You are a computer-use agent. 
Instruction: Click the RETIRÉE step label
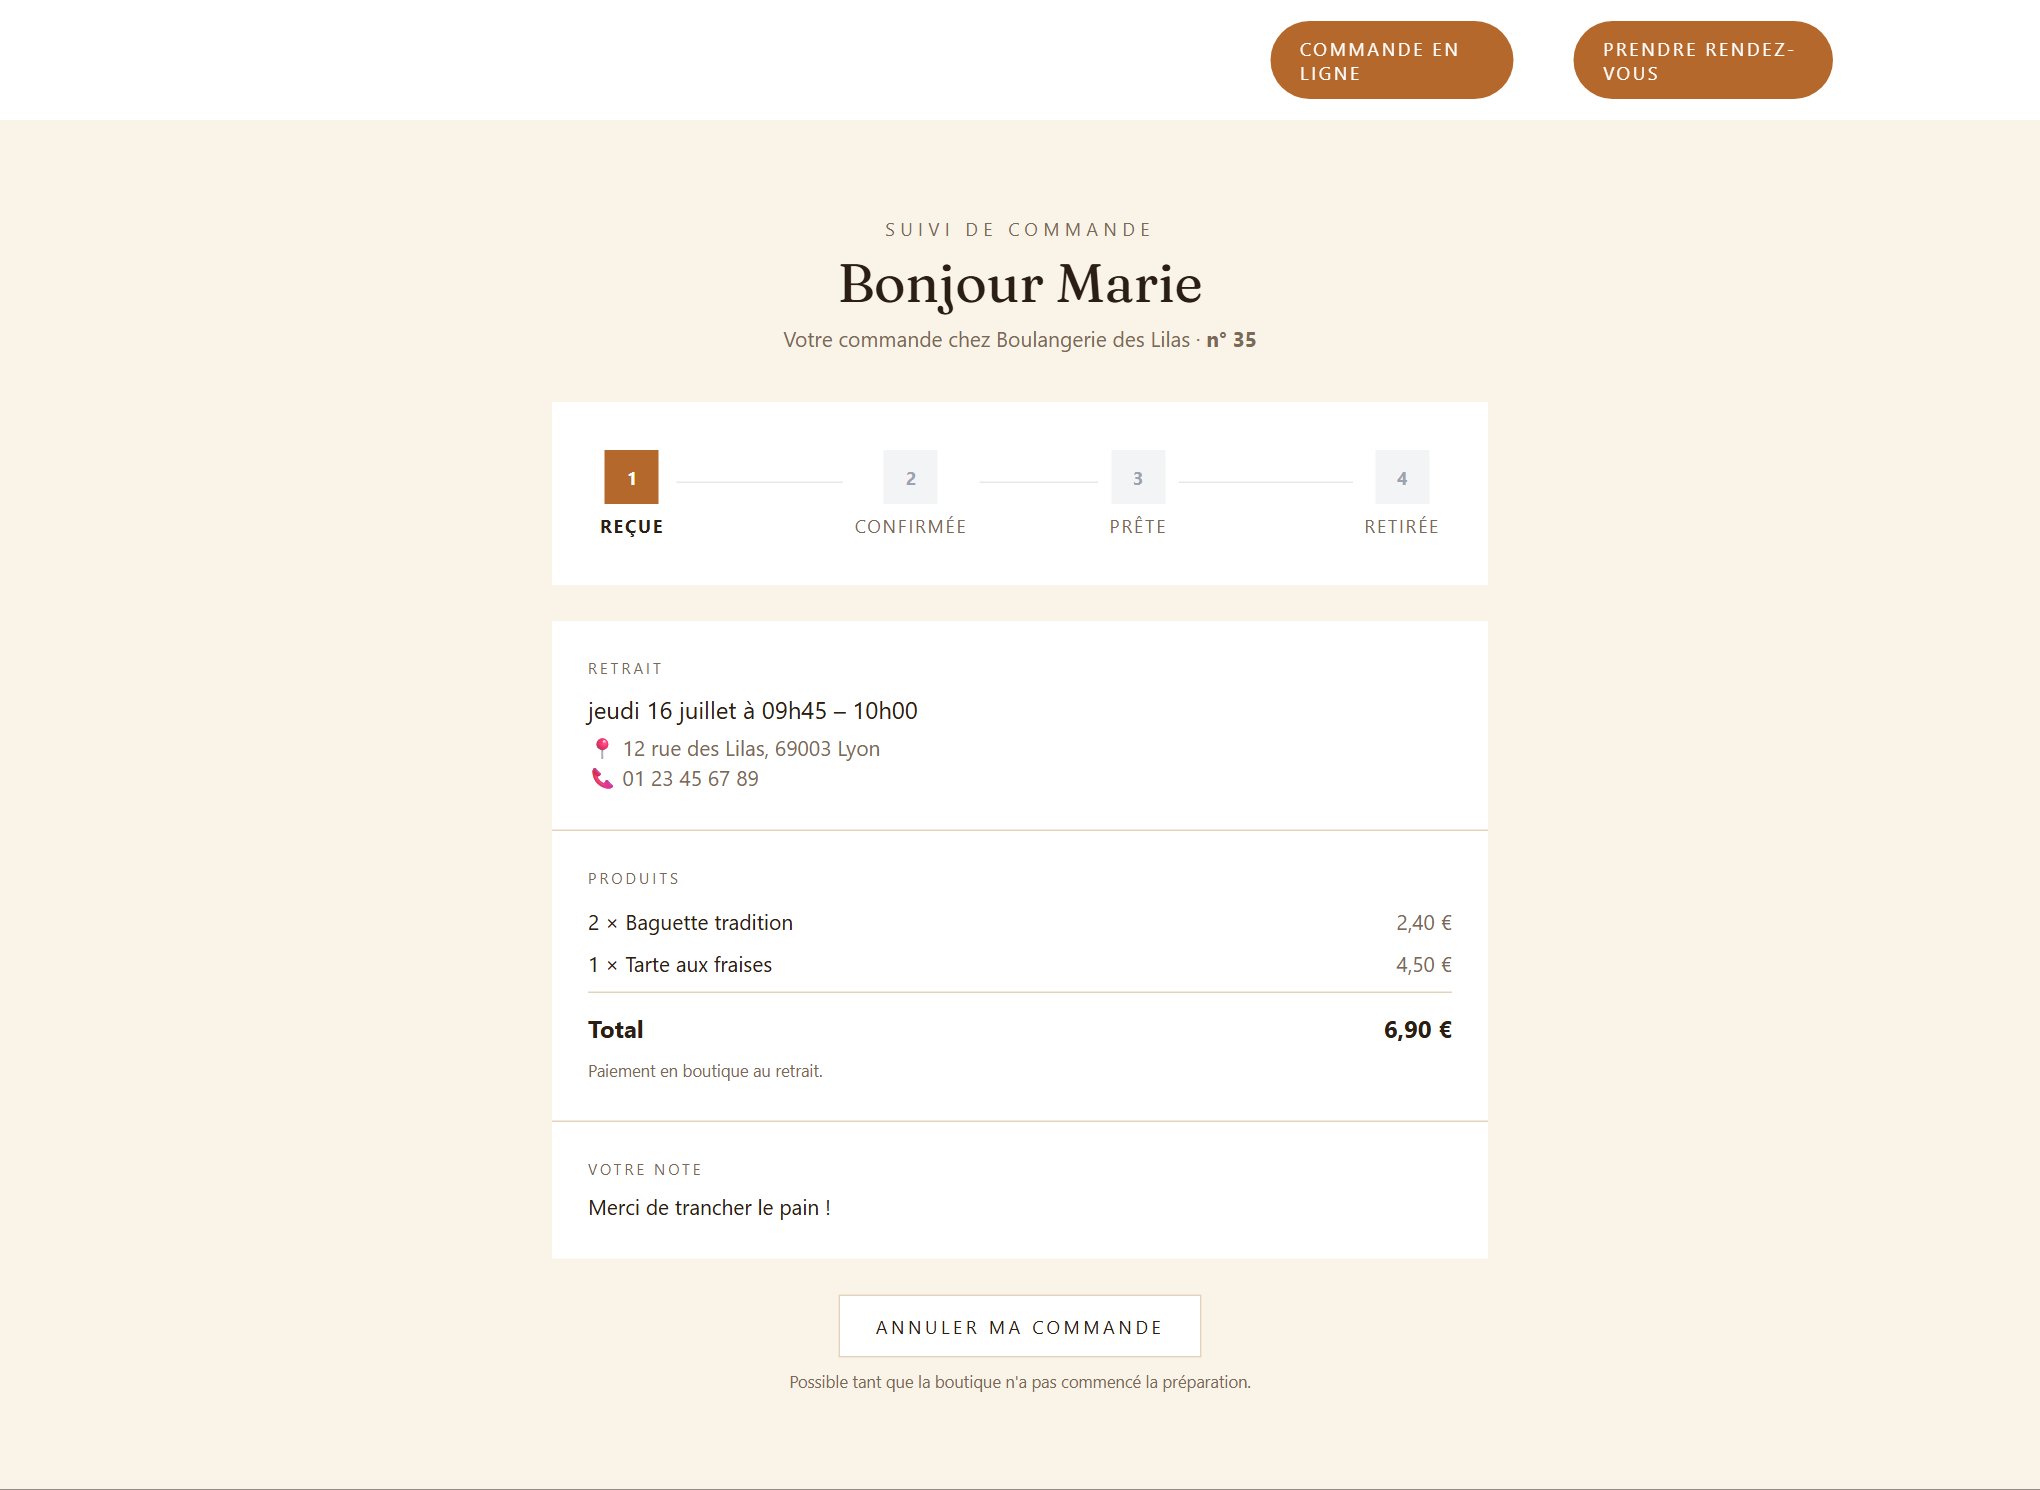coord(1402,527)
